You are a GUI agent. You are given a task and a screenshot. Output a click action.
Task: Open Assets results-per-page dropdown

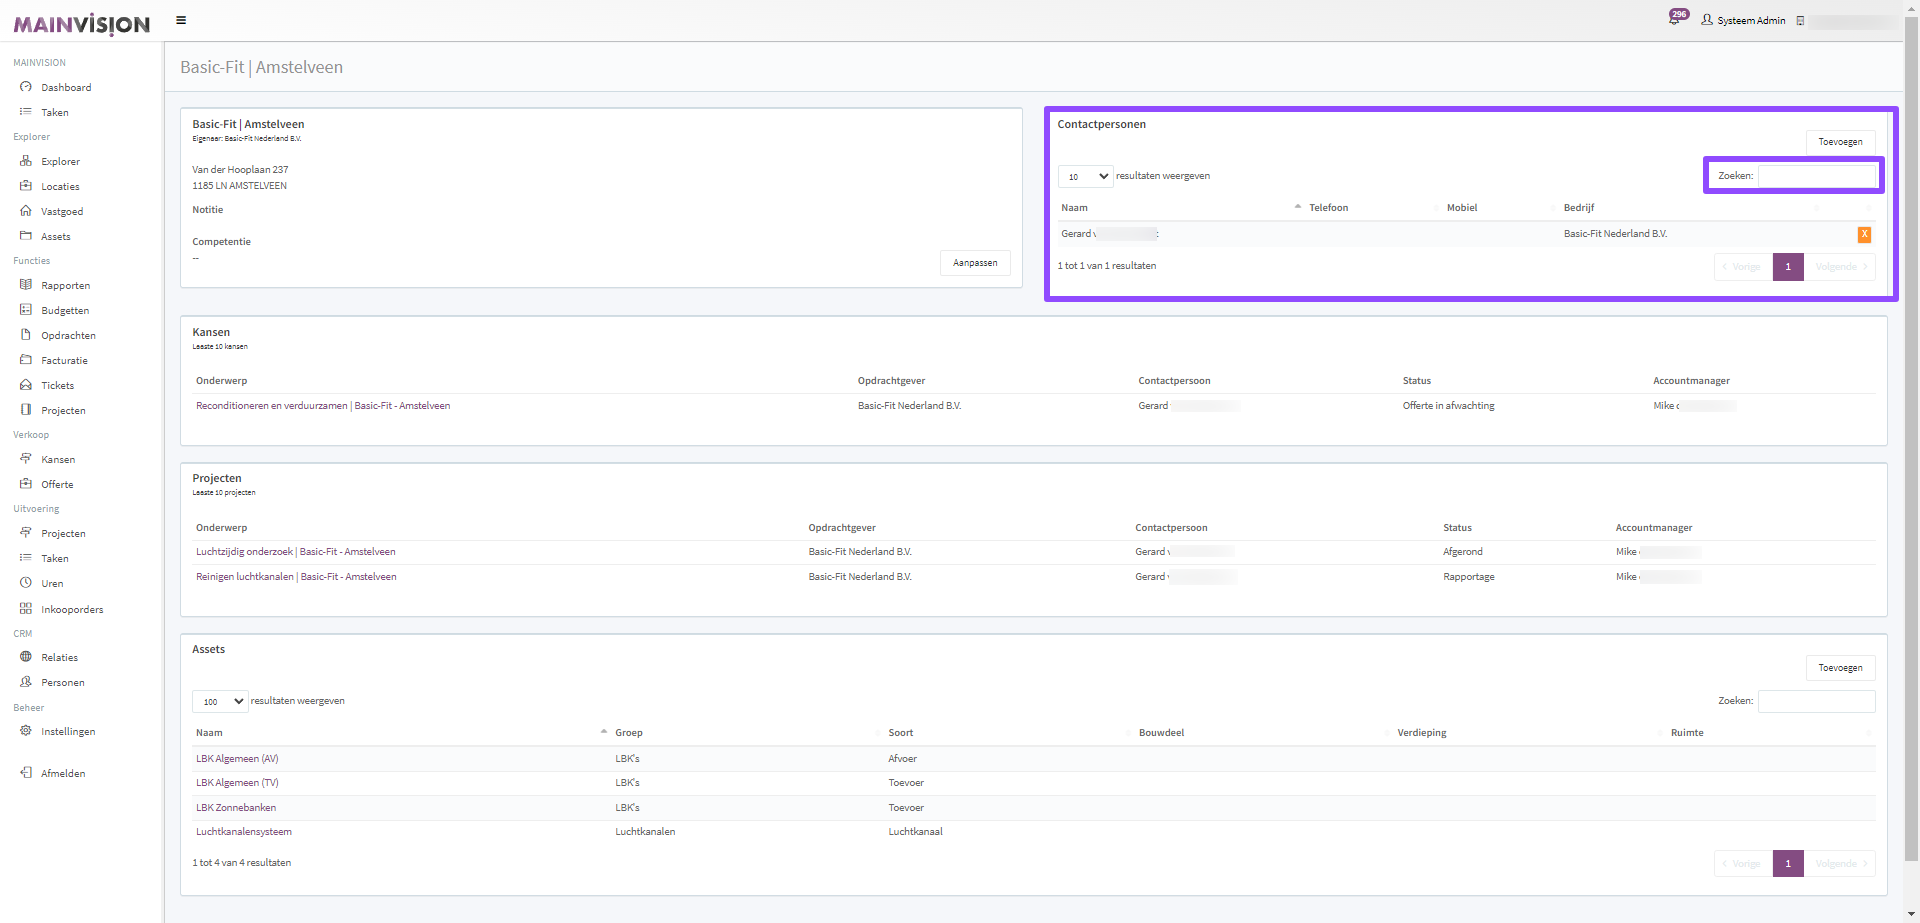(220, 701)
